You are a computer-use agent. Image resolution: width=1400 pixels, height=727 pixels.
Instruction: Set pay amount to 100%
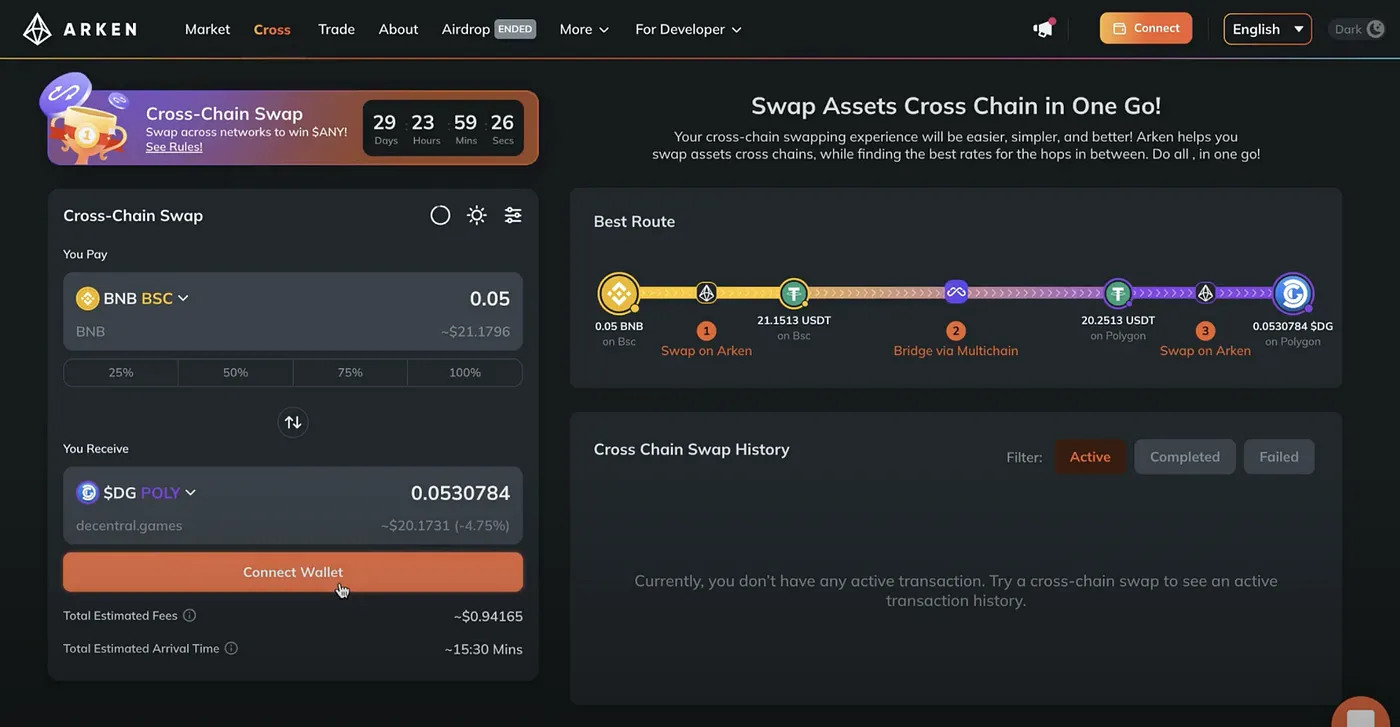(x=465, y=373)
